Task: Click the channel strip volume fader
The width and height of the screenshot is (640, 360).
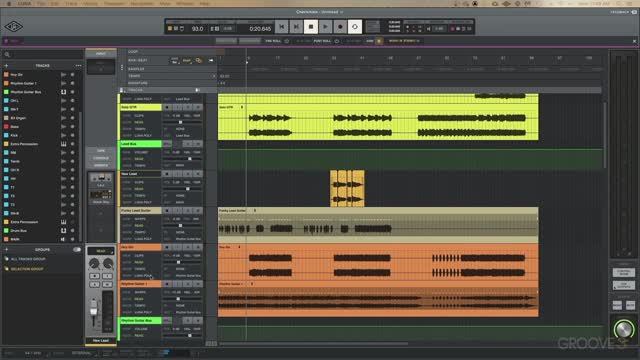Action: (93, 307)
